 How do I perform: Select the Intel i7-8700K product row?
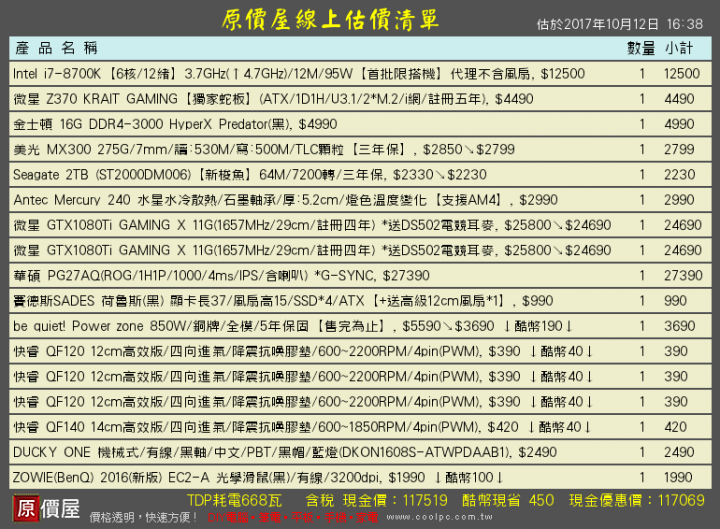tap(360, 73)
